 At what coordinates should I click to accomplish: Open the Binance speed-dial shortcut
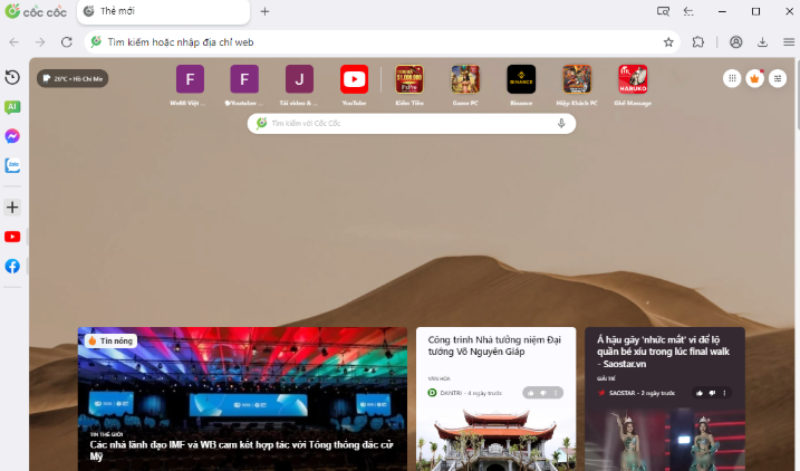(521, 84)
